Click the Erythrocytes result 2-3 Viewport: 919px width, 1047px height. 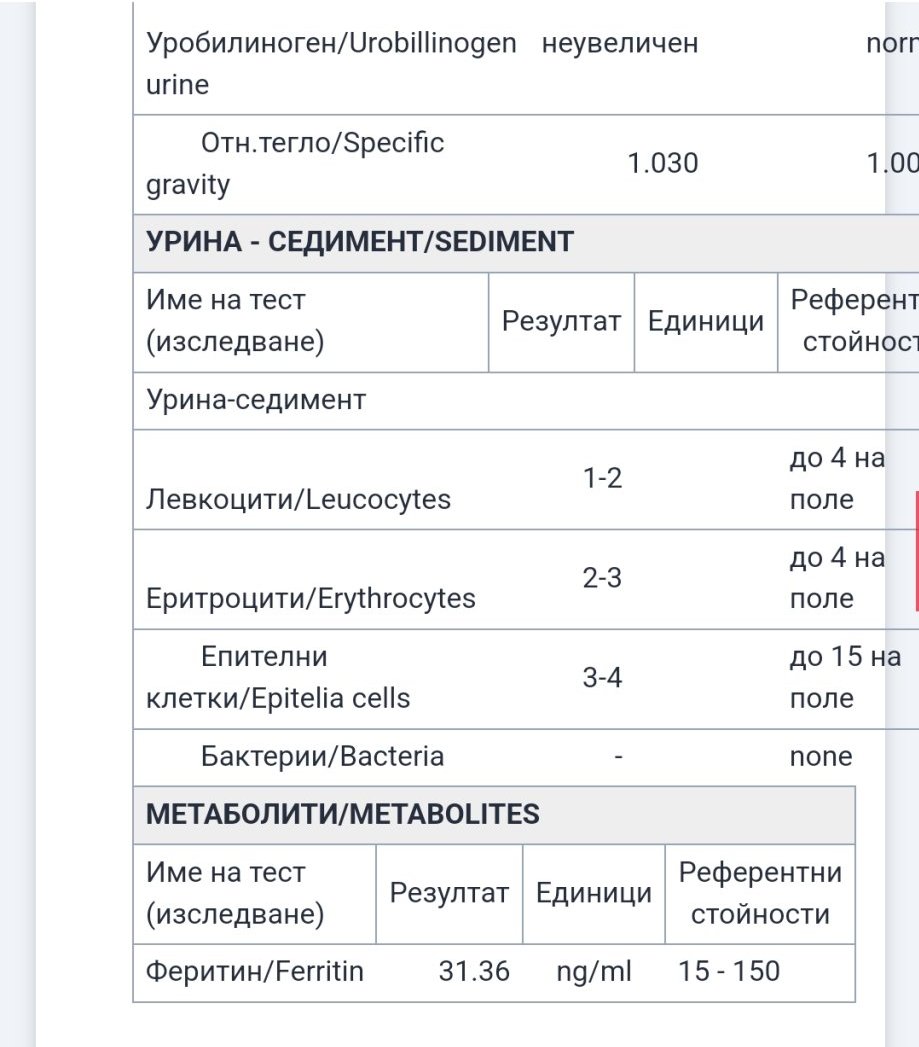(x=602, y=578)
